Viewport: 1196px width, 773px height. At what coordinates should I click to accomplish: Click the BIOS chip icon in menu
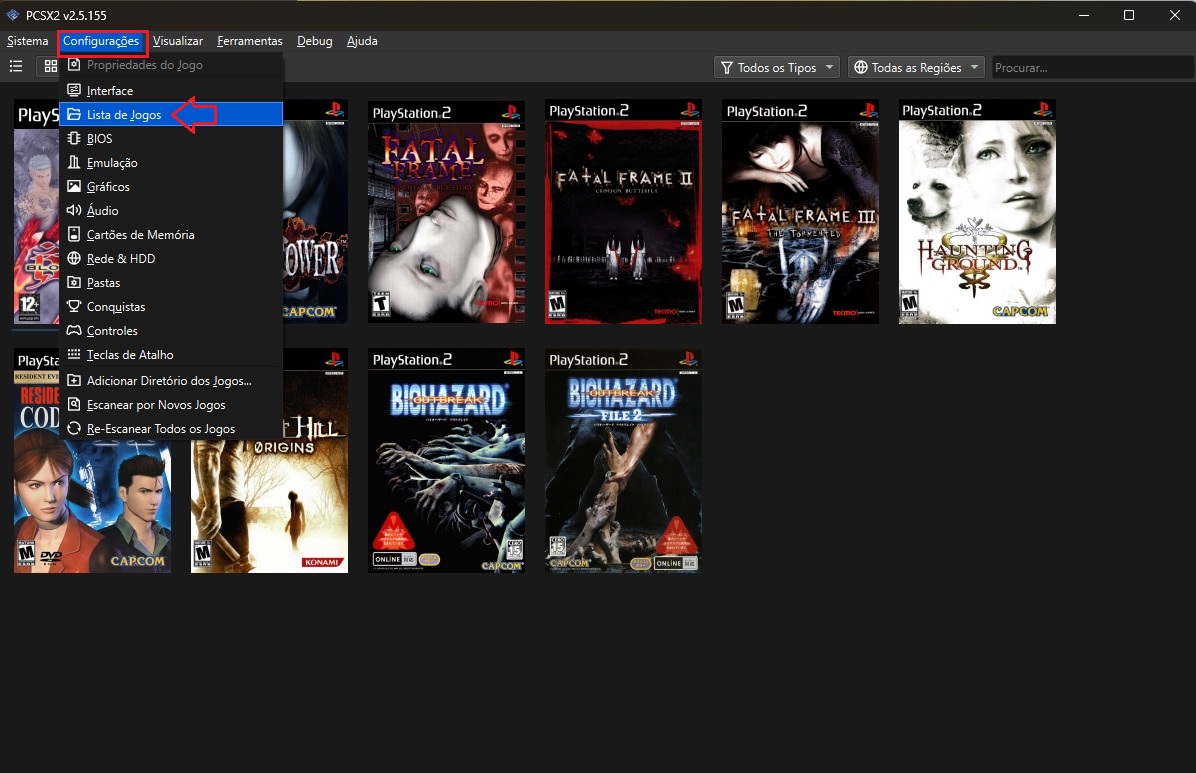tap(73, 139)
